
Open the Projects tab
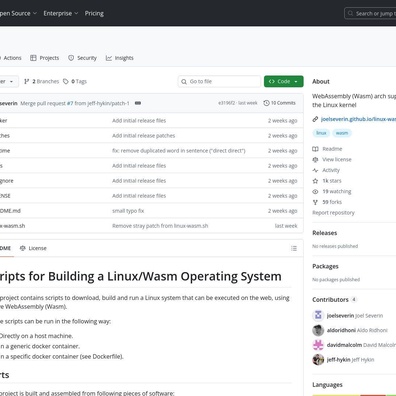[44, 58]
